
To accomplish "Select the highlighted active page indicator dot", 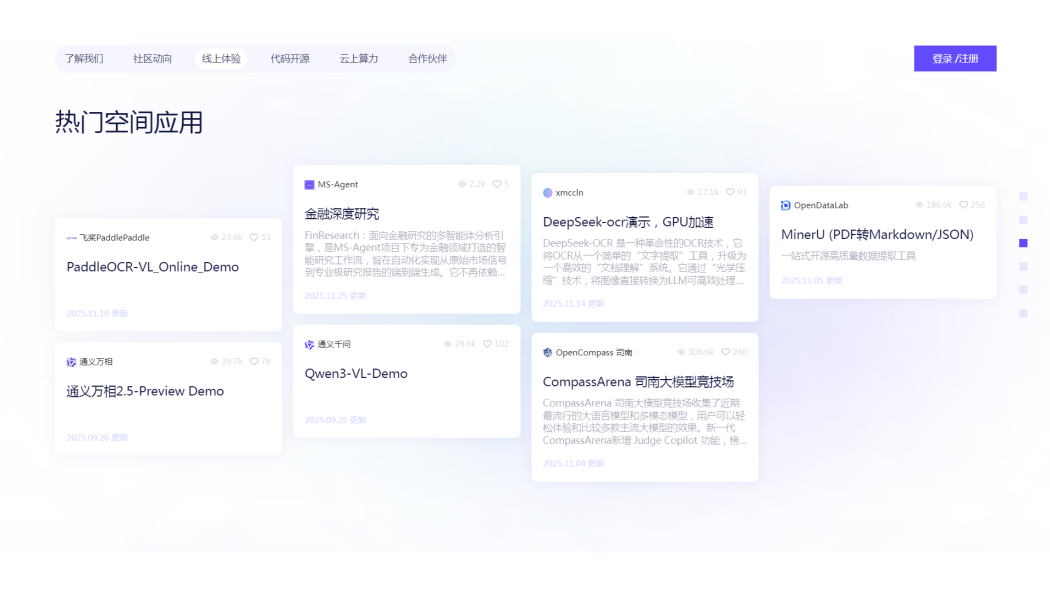I will pyautogui.click(x=1023, y=243).
